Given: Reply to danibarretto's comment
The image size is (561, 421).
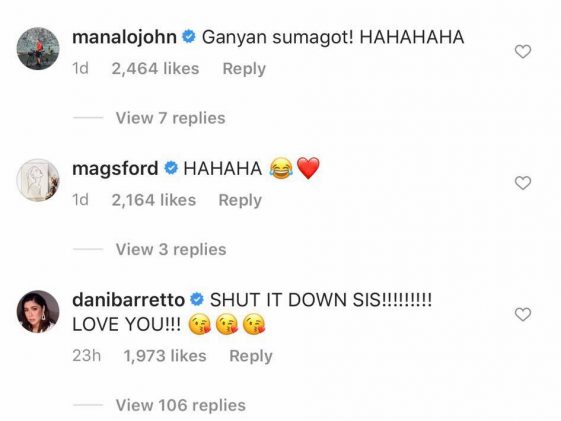Looking at the screenshot, I should [251, 356].
